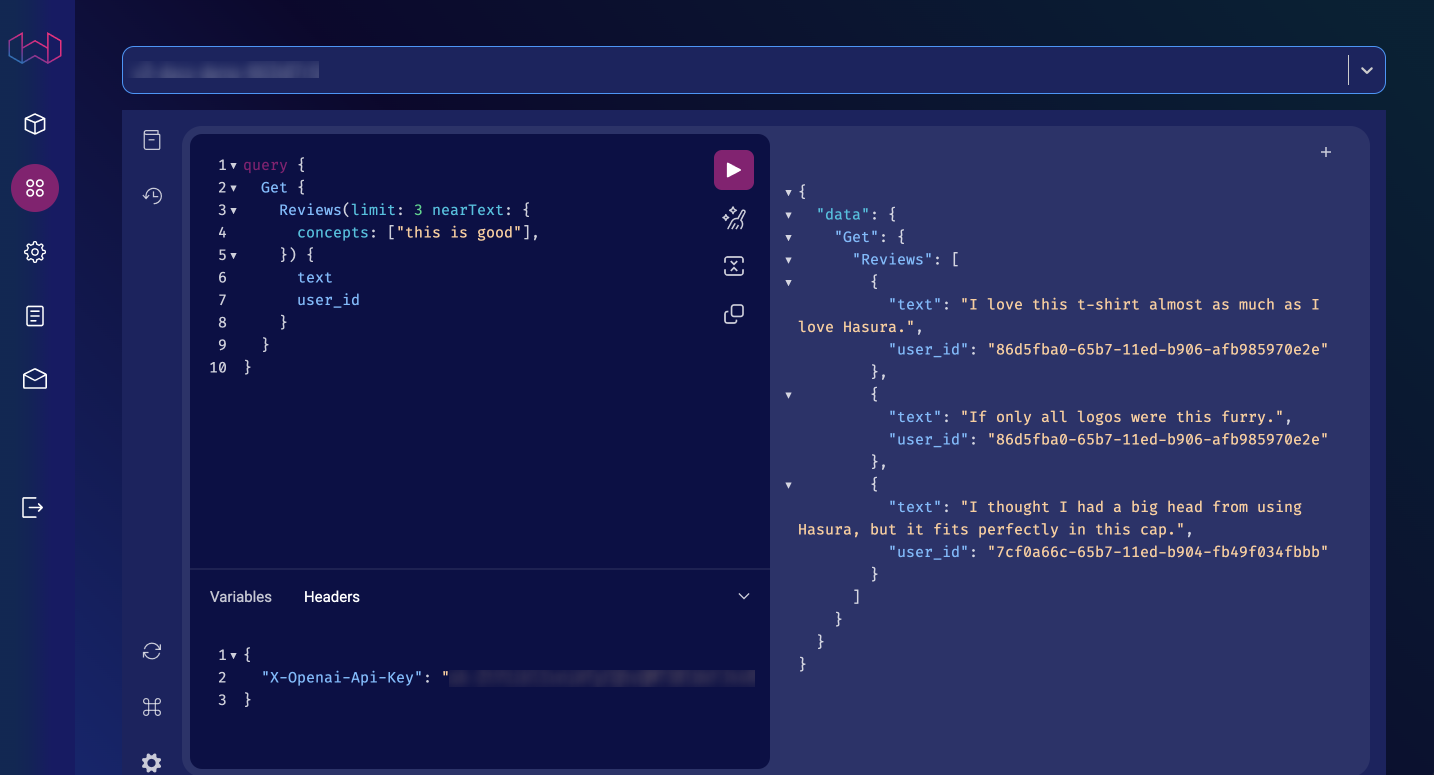Open the Weaviate cluster selector dropdown

tap(1367, 70)
